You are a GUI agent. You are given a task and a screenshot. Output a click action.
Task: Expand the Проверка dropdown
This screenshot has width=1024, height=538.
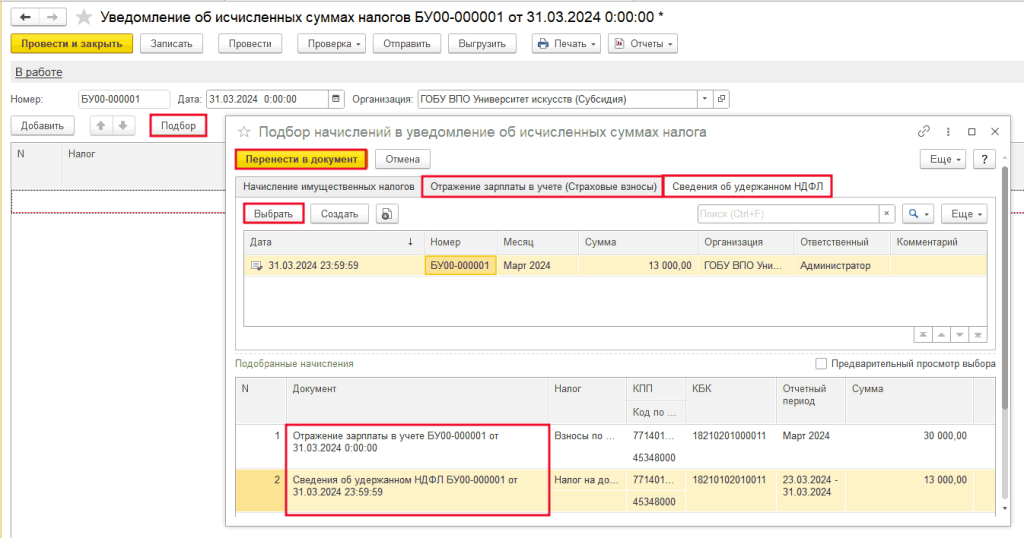point(334,44)
